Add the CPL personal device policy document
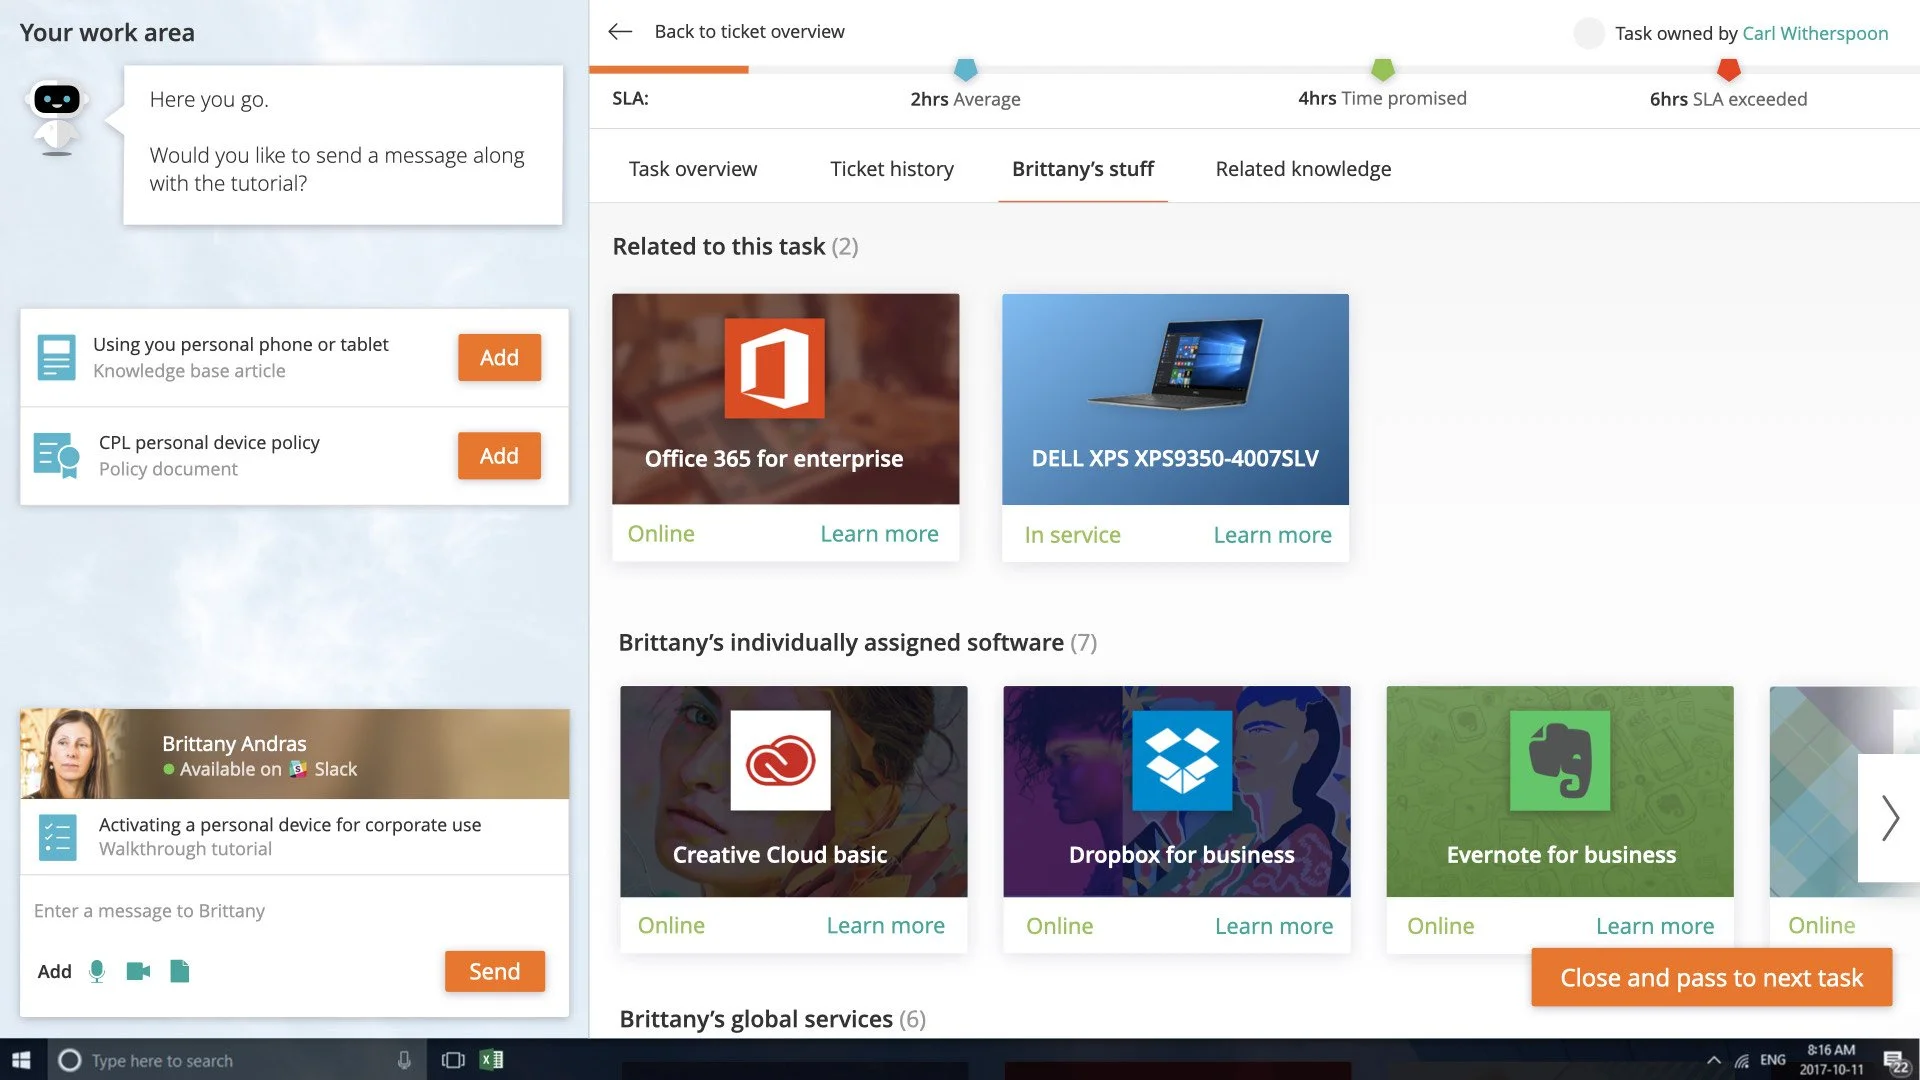The height and width of the screenshot is (1080, 1920). tap(499, 456)
